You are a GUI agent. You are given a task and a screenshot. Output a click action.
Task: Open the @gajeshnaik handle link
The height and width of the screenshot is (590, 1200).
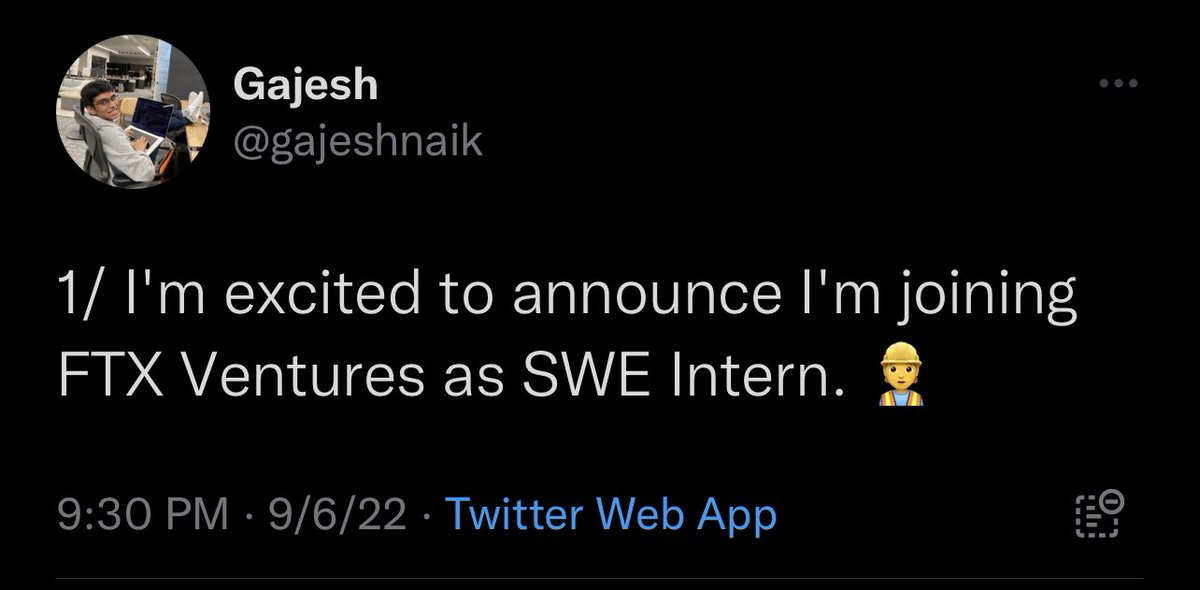357,144
